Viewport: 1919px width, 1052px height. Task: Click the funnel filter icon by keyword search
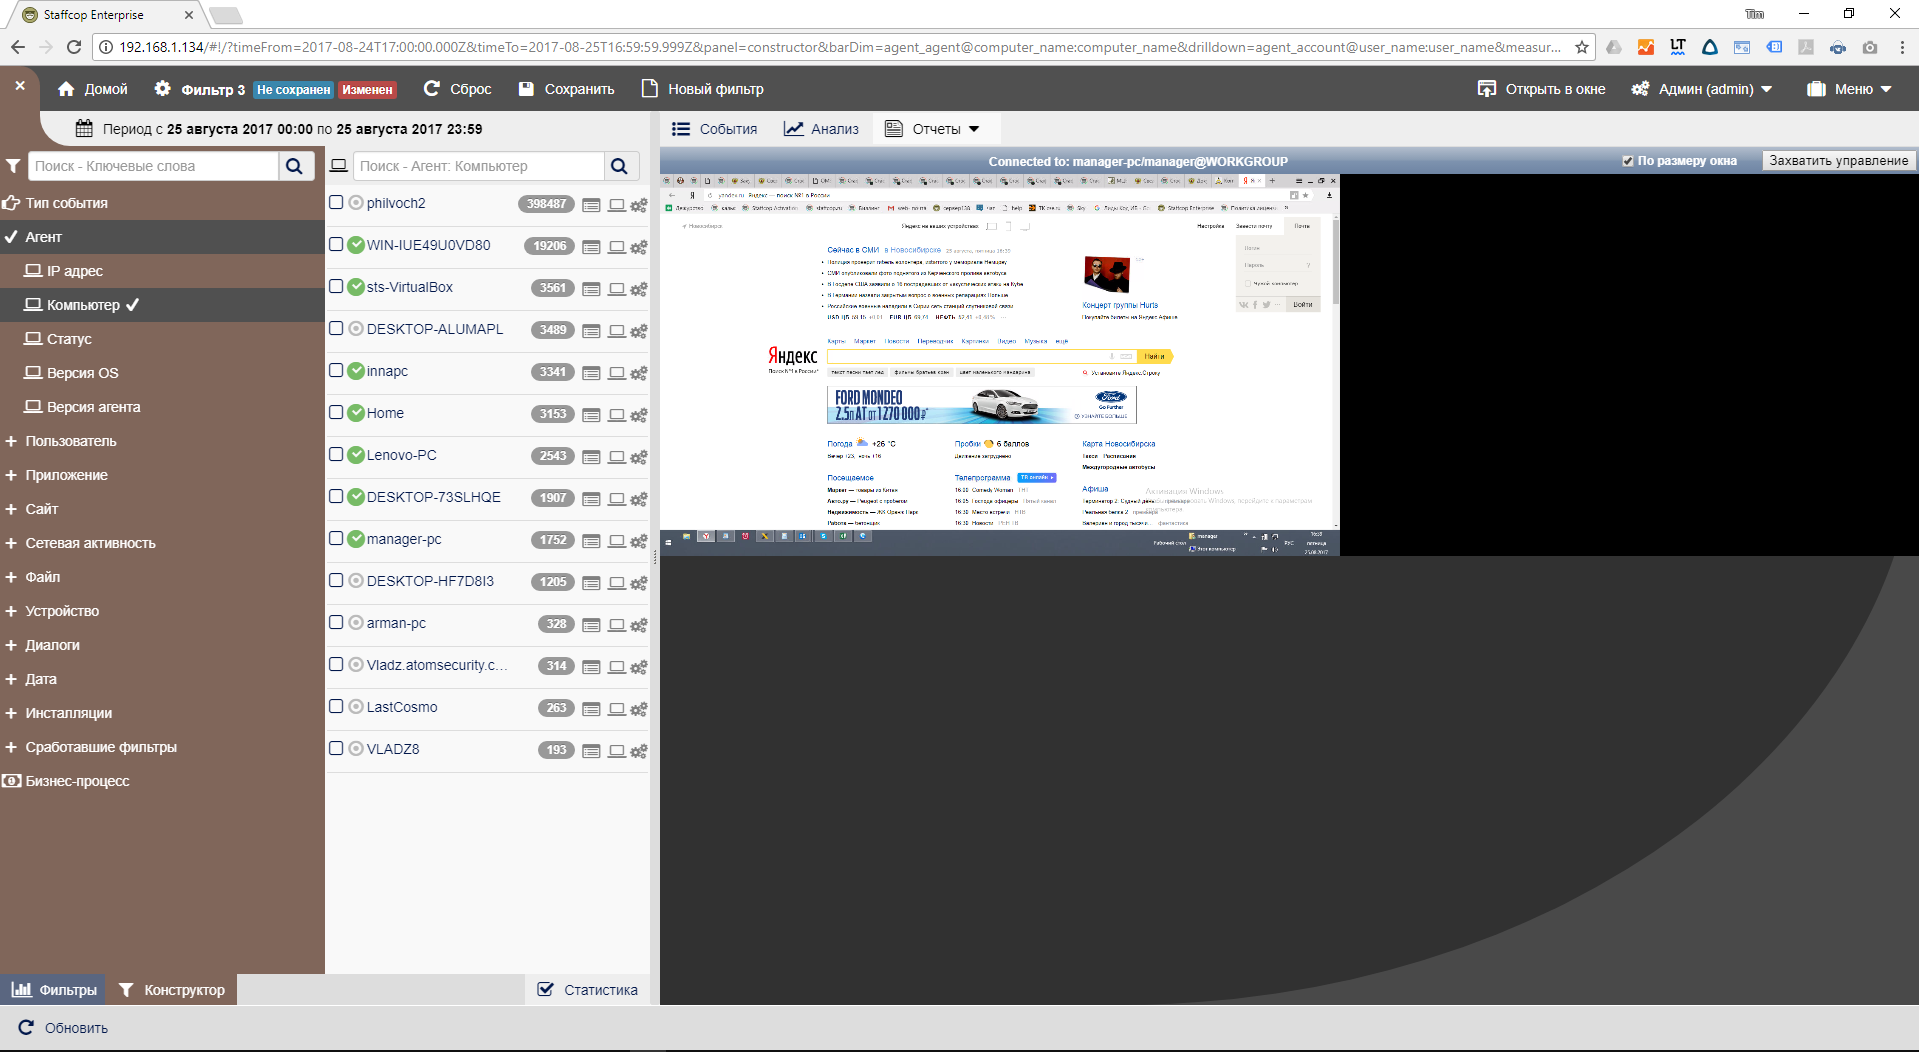click(13, 166)
